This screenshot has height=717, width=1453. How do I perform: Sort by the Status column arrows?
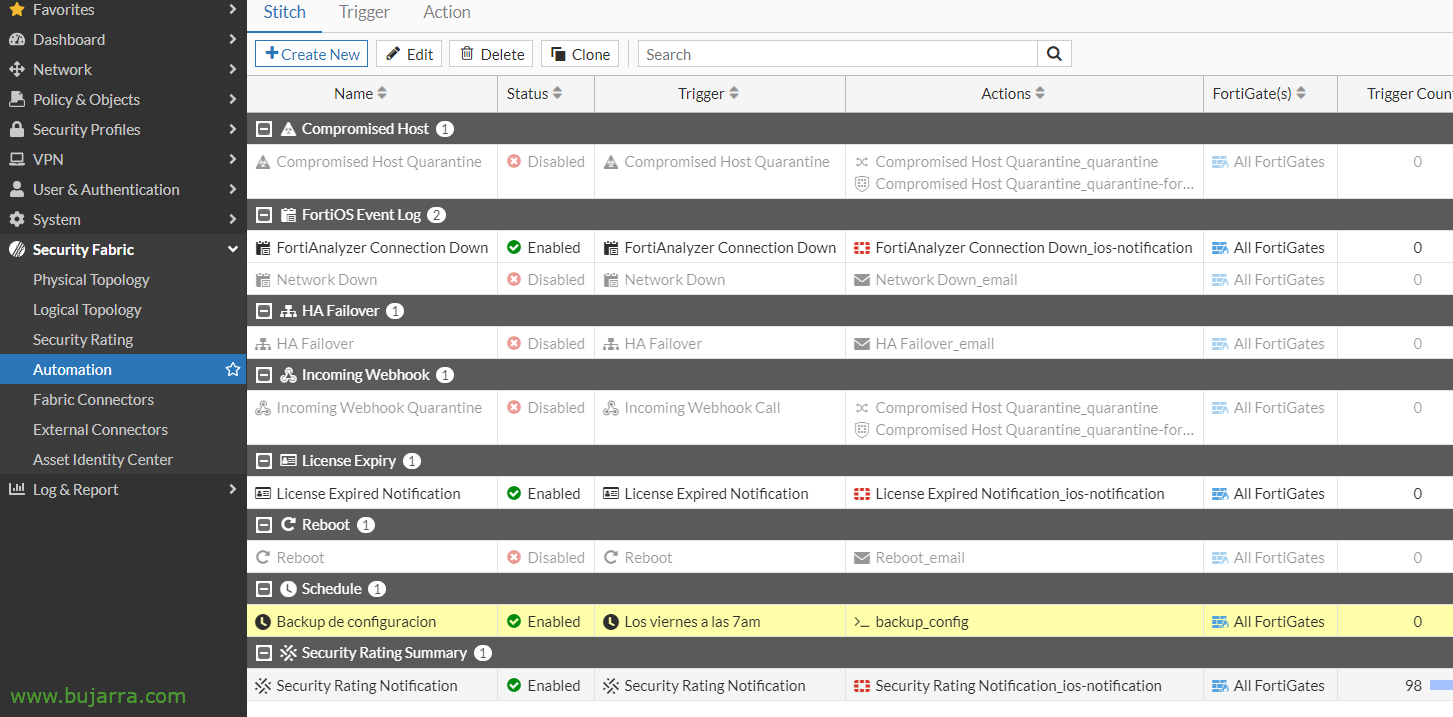(557, 93)
